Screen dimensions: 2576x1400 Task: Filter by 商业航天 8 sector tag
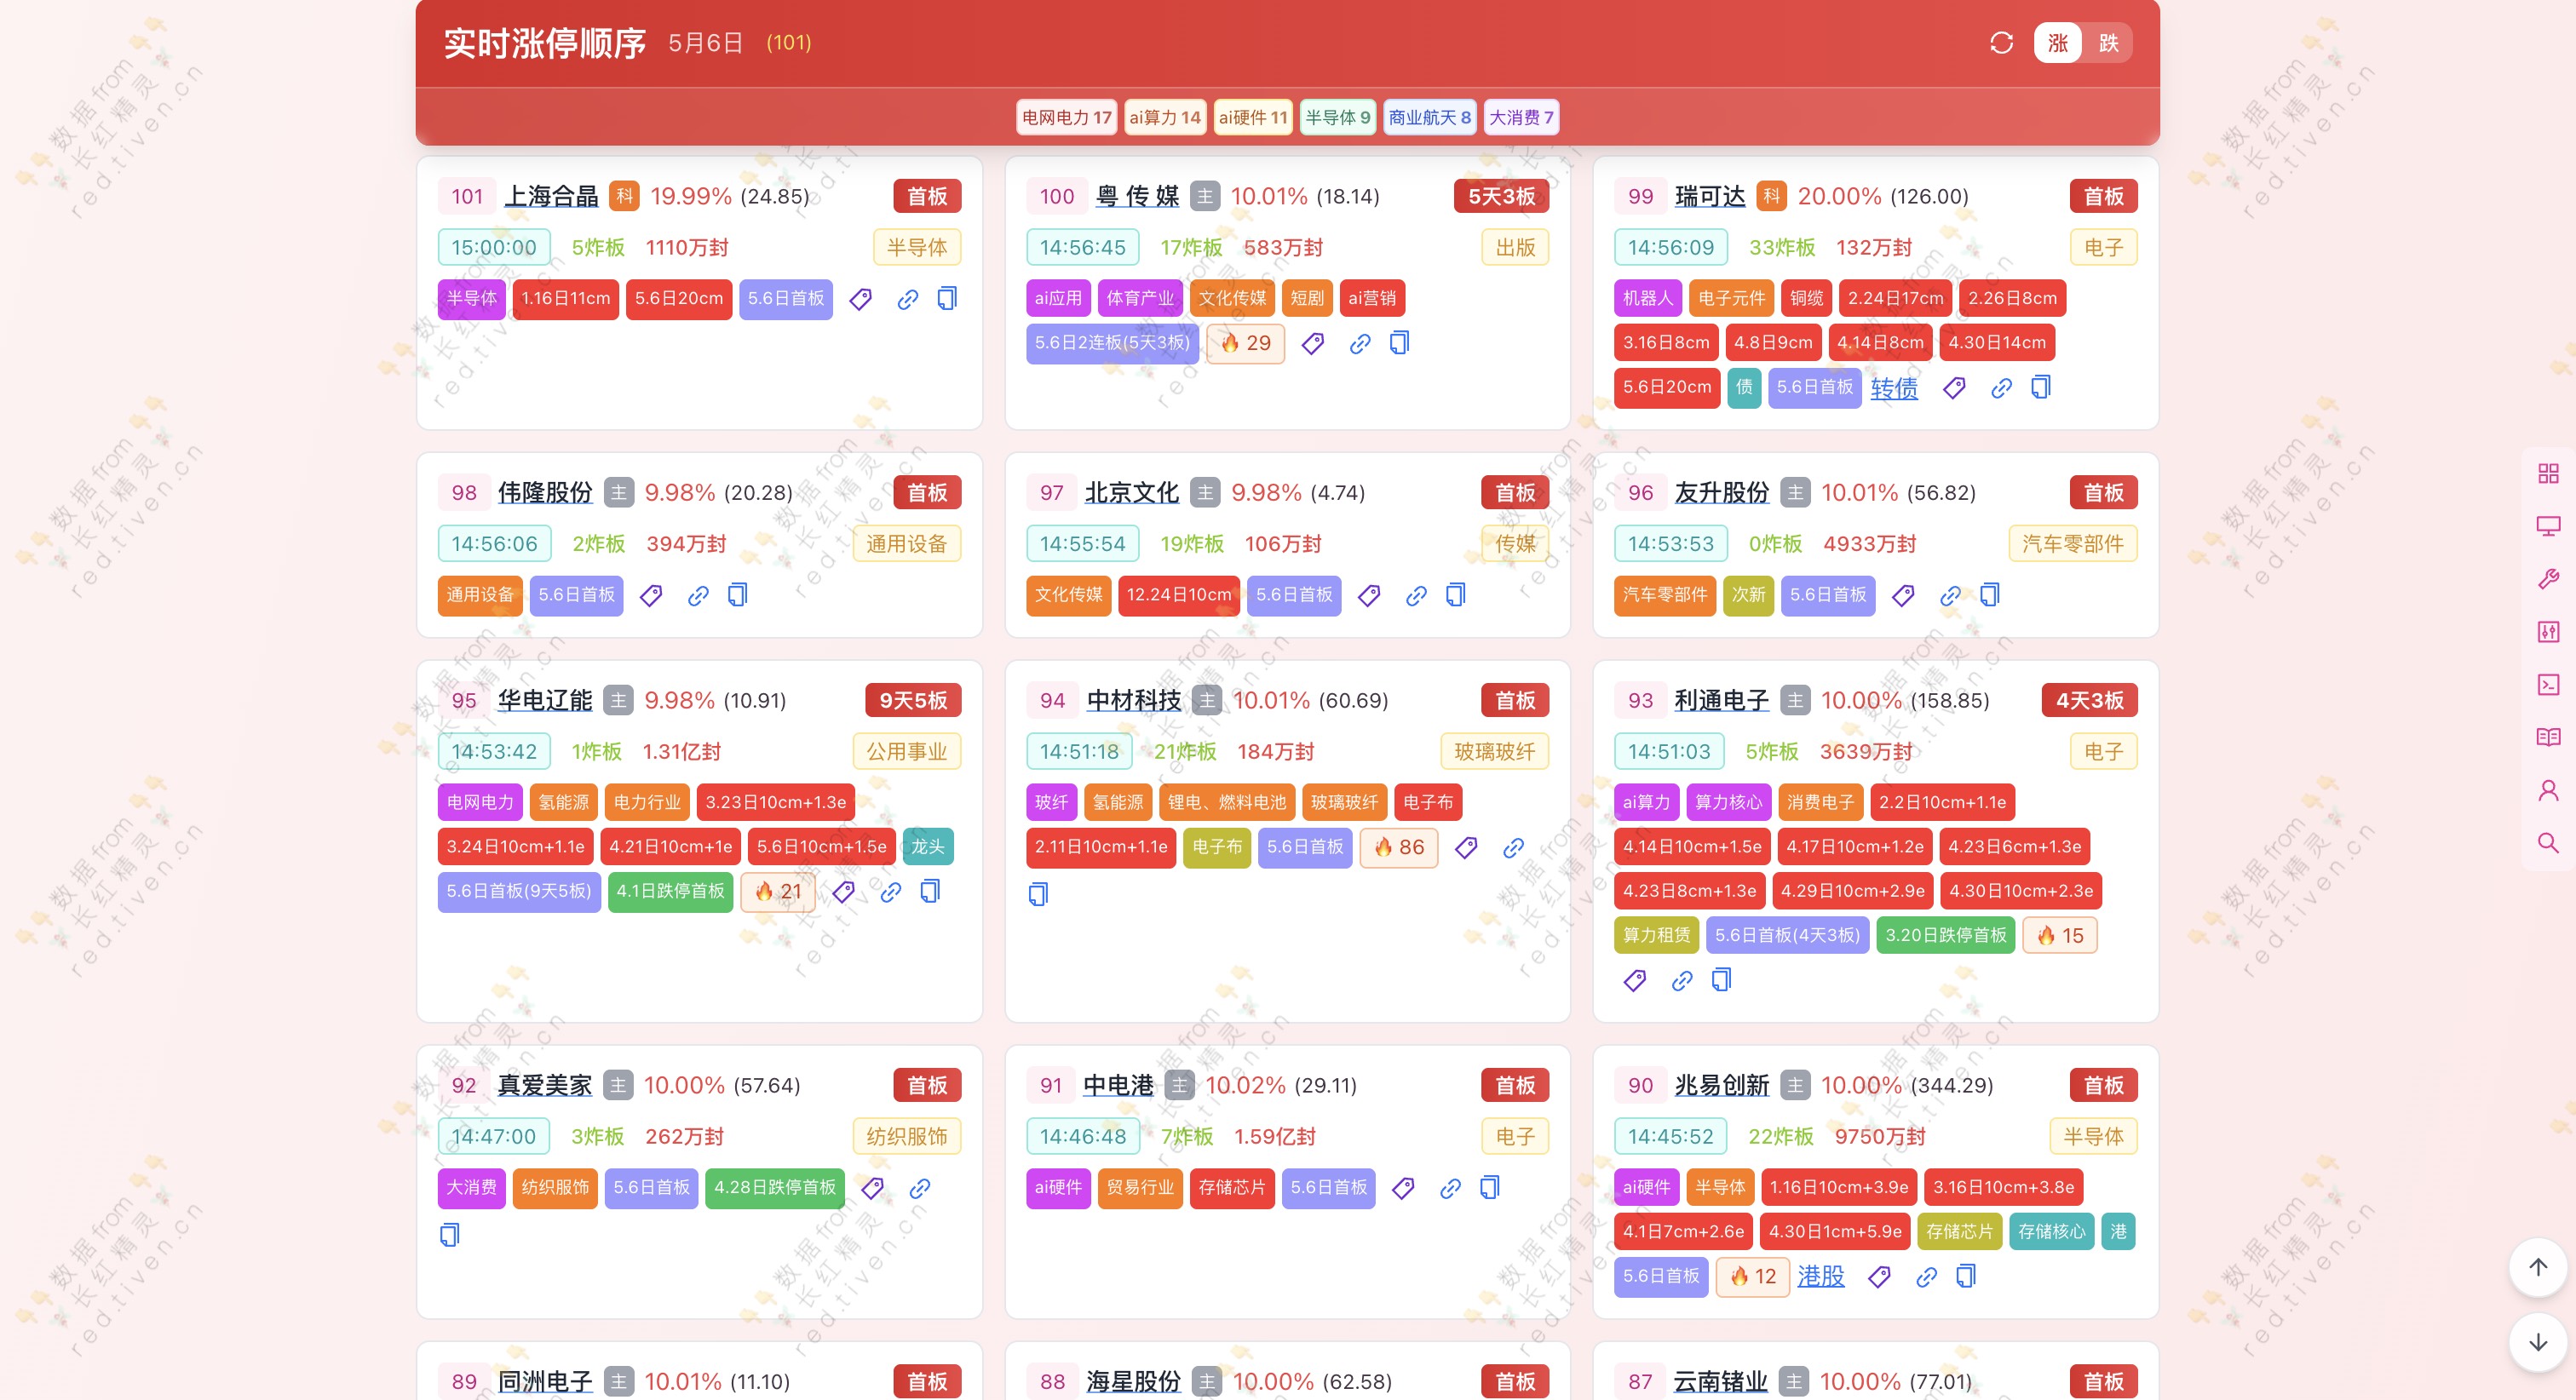pos(1430,117)
